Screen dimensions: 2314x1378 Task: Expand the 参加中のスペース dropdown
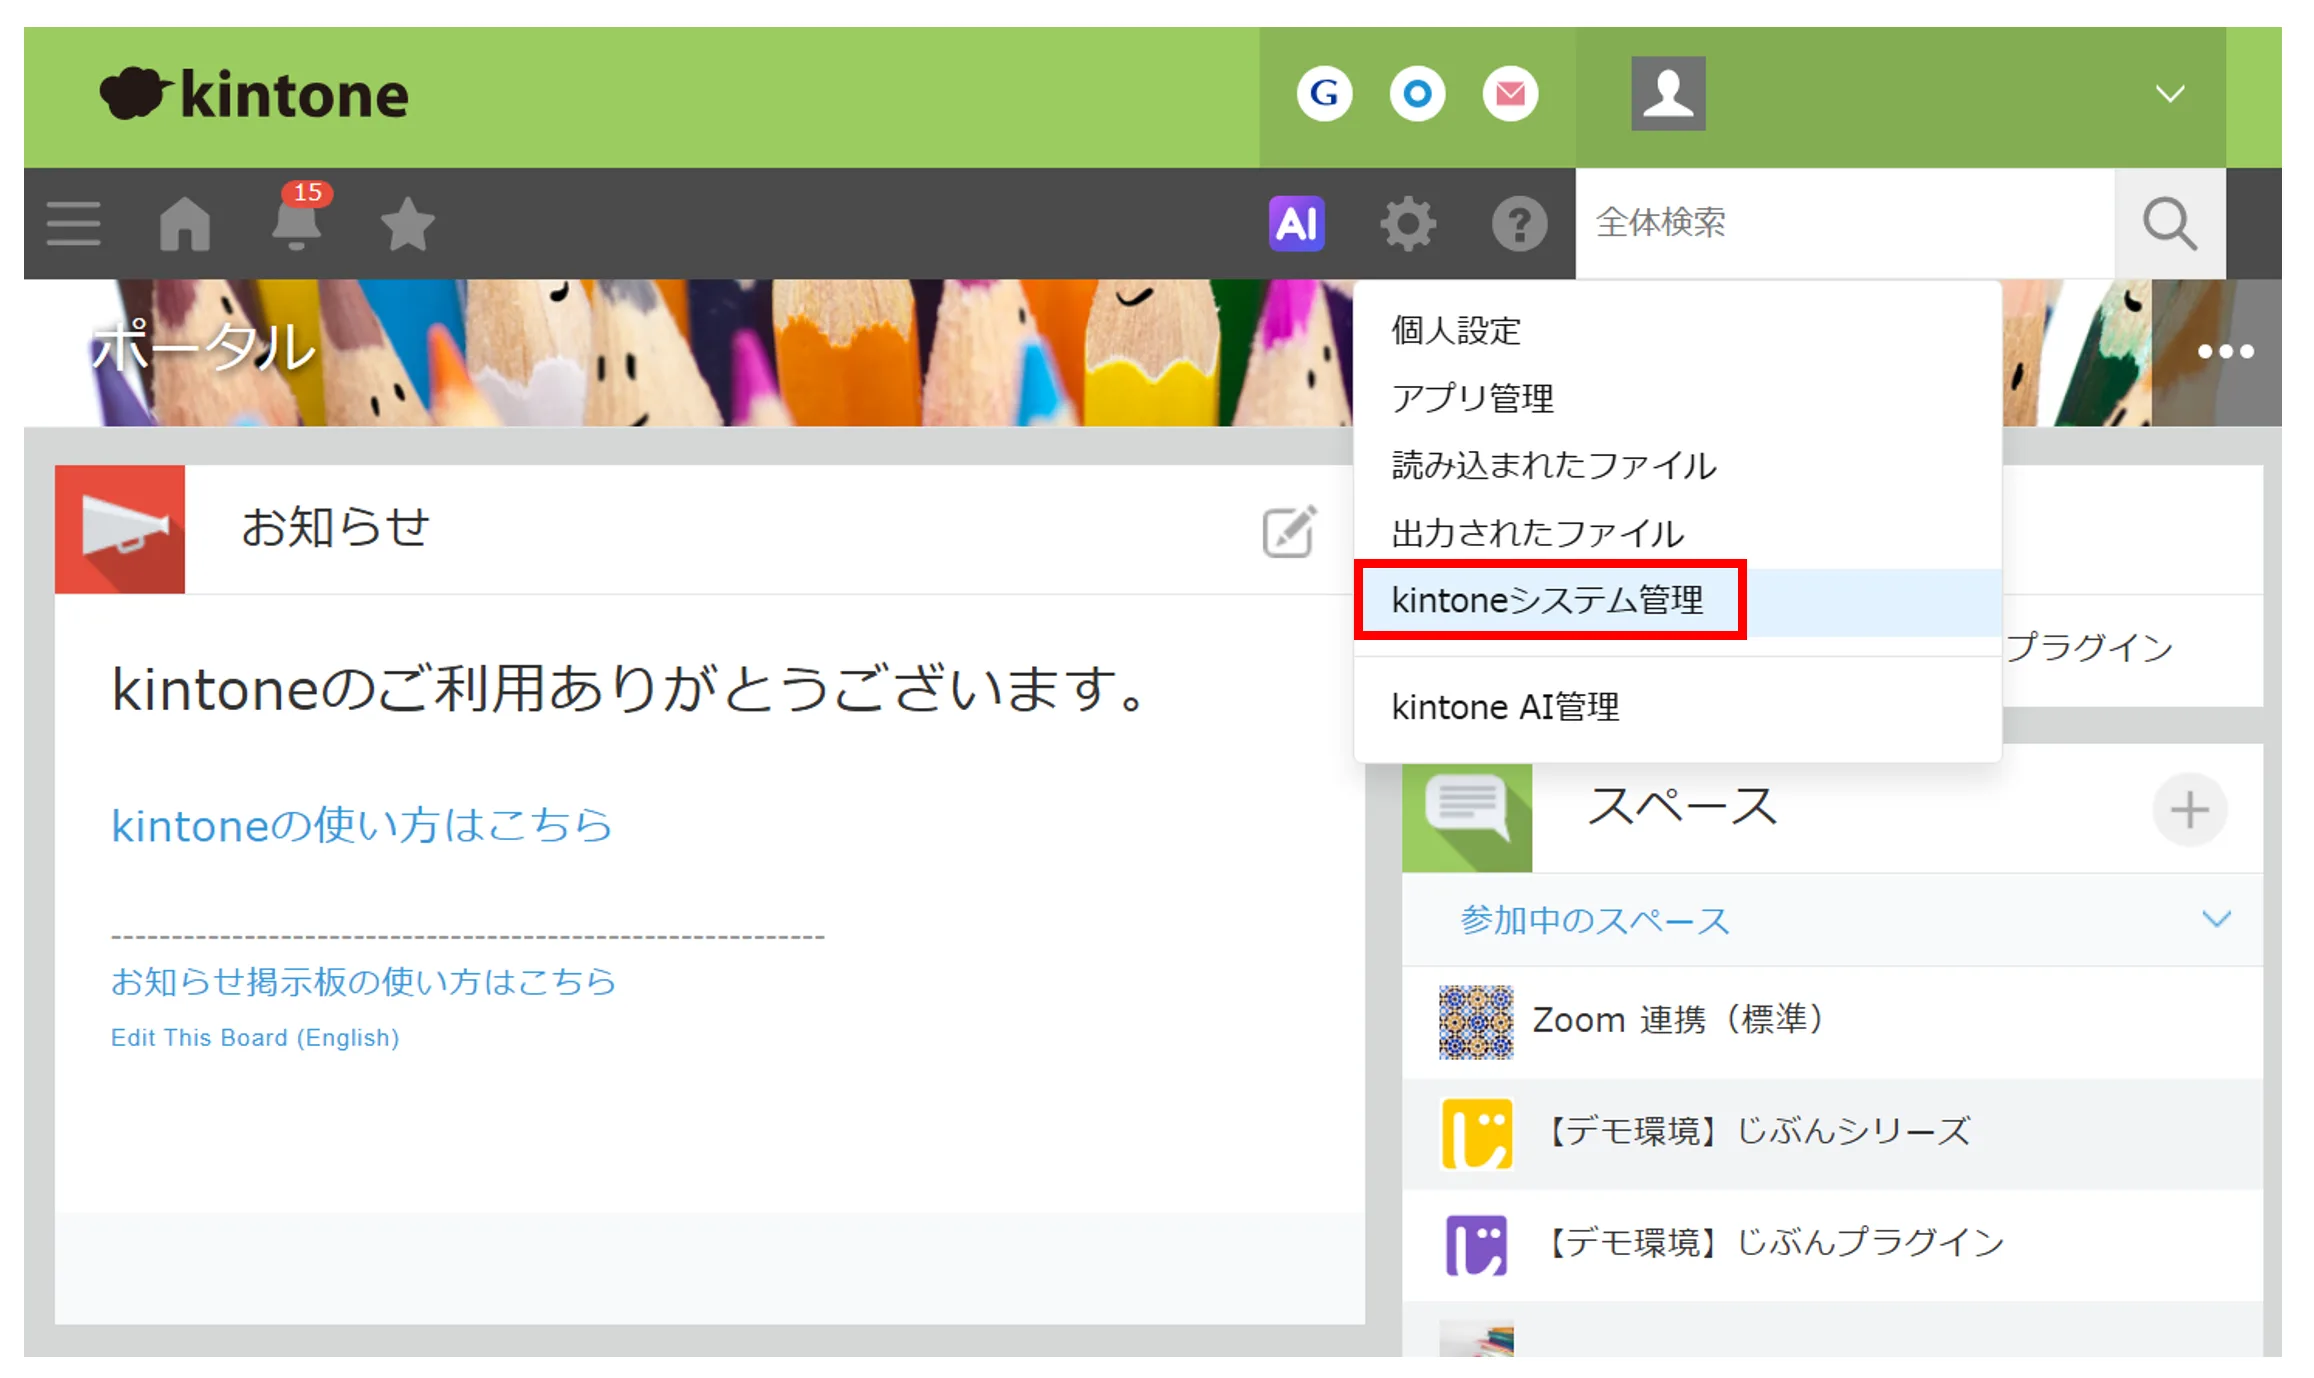coord(1832,920)
